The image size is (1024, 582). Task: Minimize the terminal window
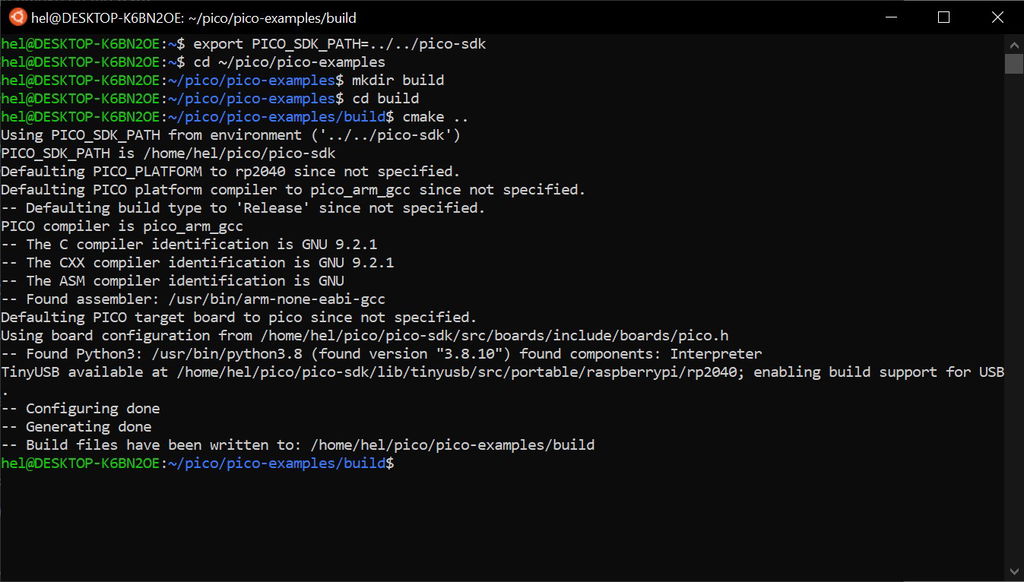[887, 17]
